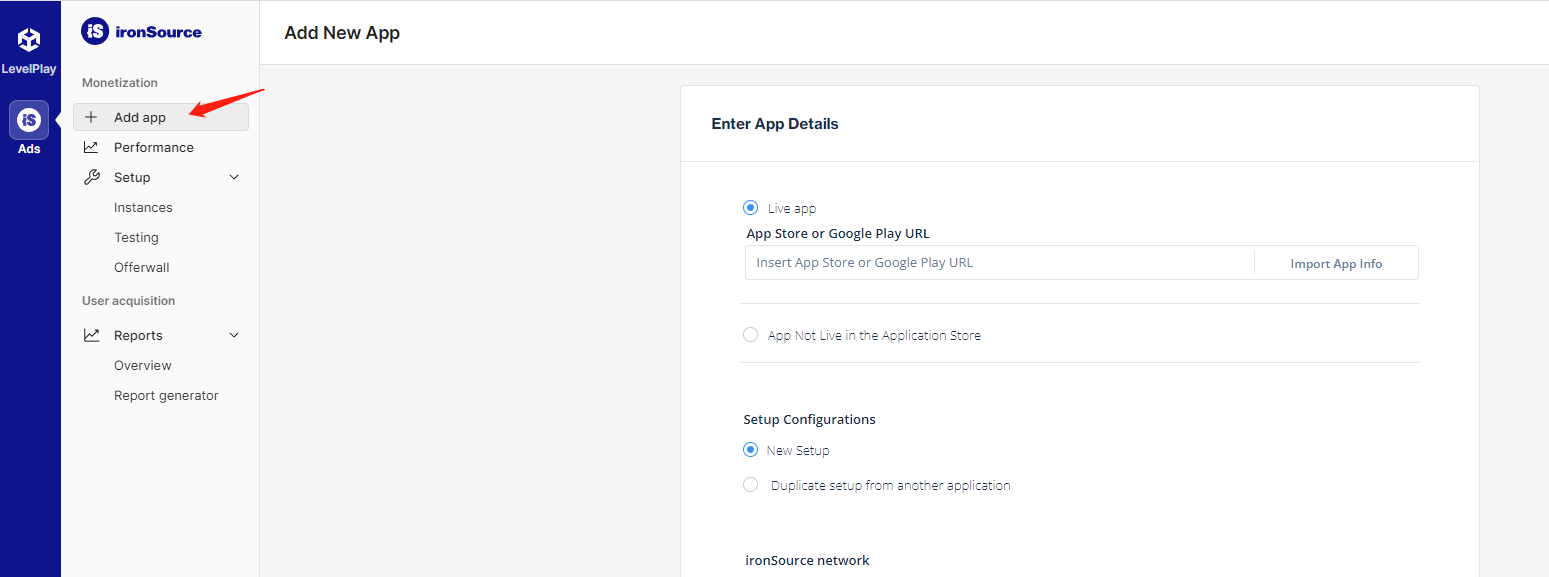The height and width of the screenshot is (577, 1549).
Task: Click the plus icon beside Add app
Action: tap(91, 117)
